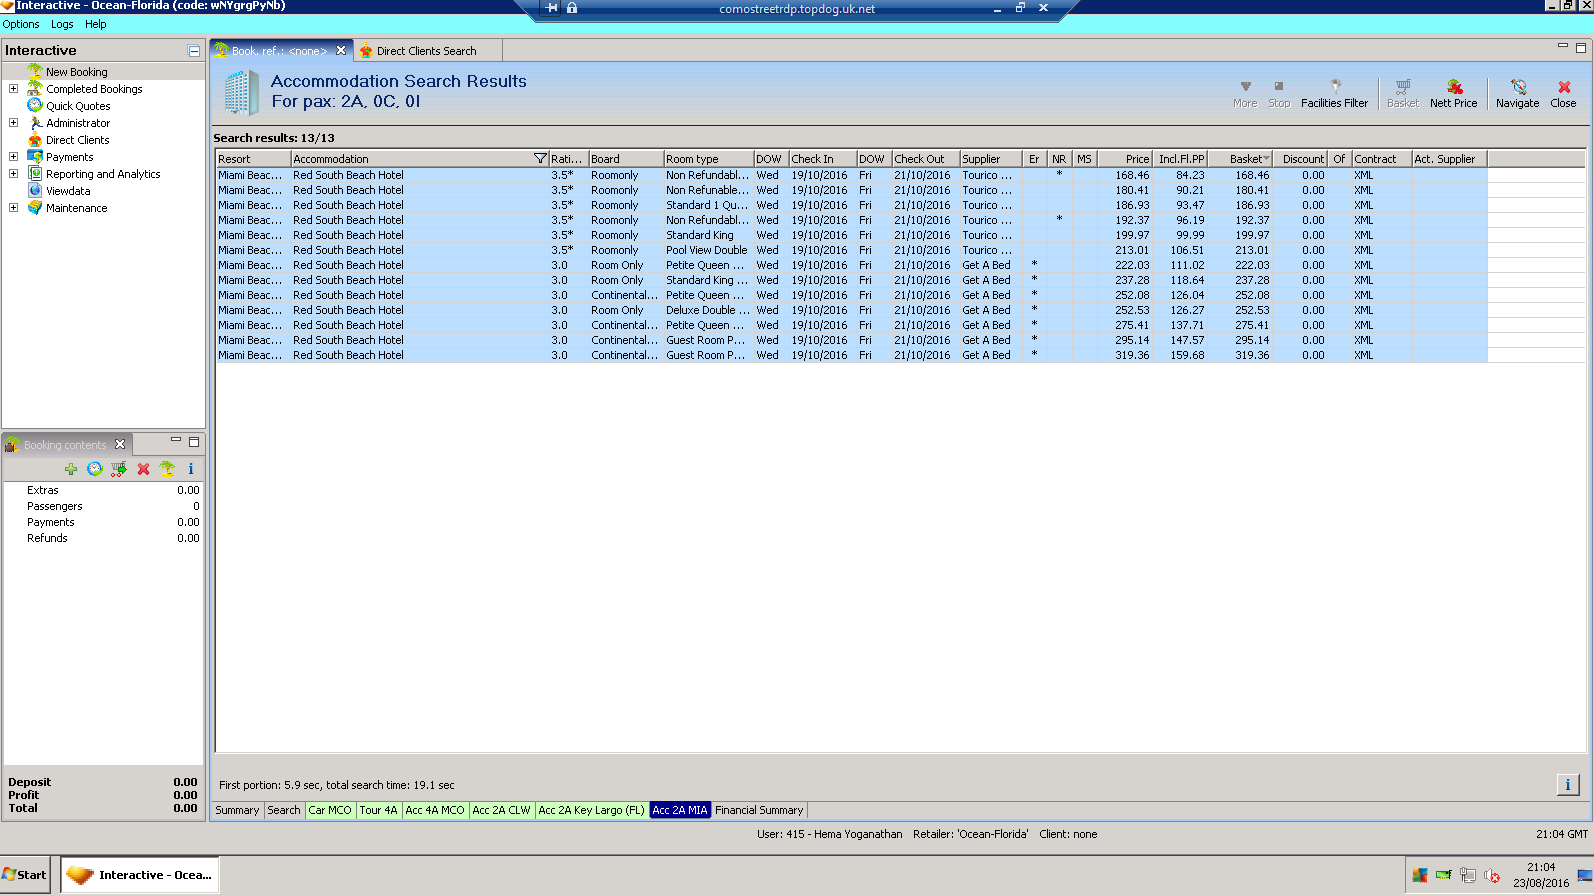The width and height of the screenshot is (1594, 895).
Task: Minimize the Booking contents panel
Action: (x=176, y=440)
